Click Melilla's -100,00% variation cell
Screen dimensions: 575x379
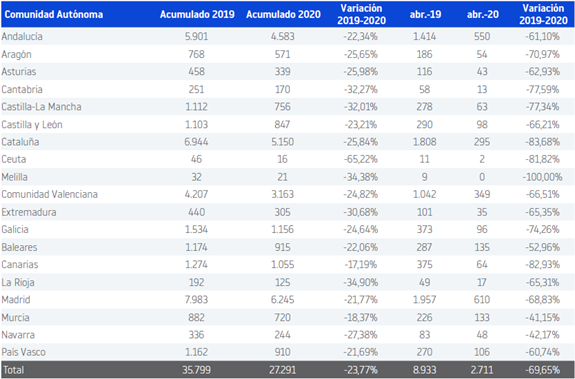pos(542,177)
